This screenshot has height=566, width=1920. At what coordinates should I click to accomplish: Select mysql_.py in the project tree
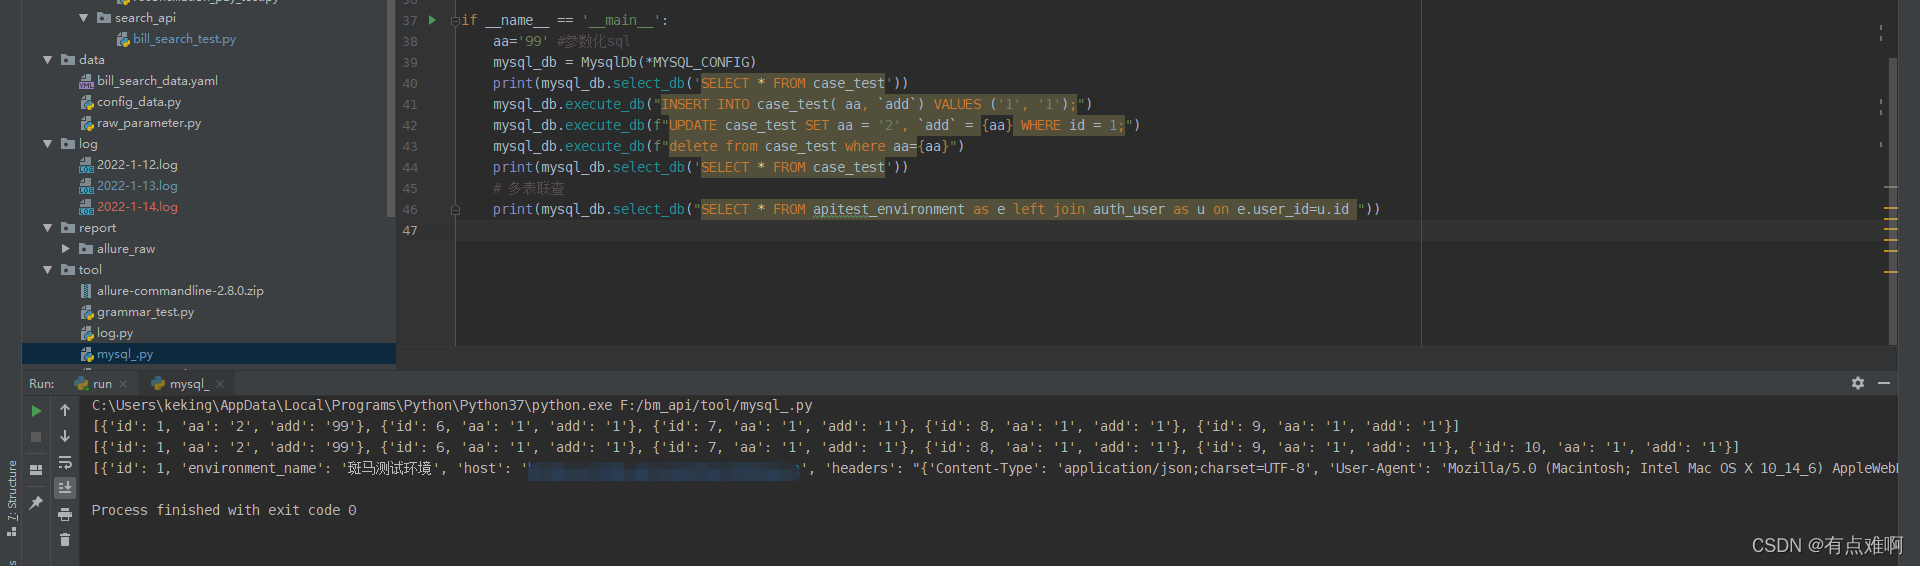point(208,354)
